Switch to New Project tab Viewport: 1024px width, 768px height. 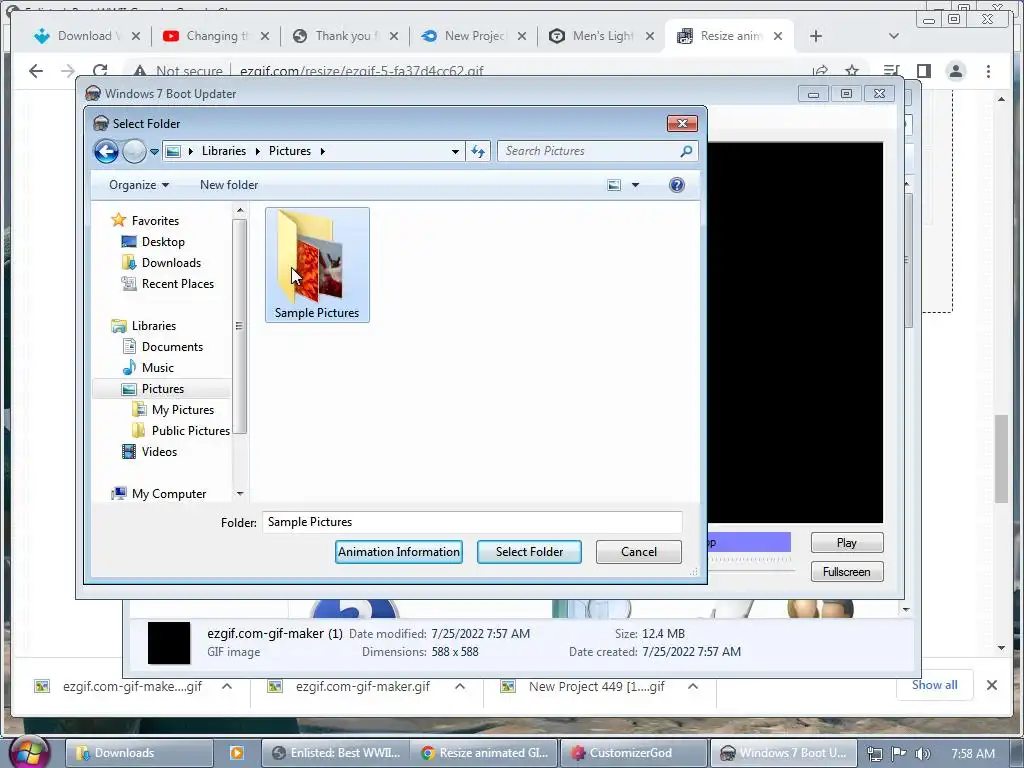tap(474, 36)
